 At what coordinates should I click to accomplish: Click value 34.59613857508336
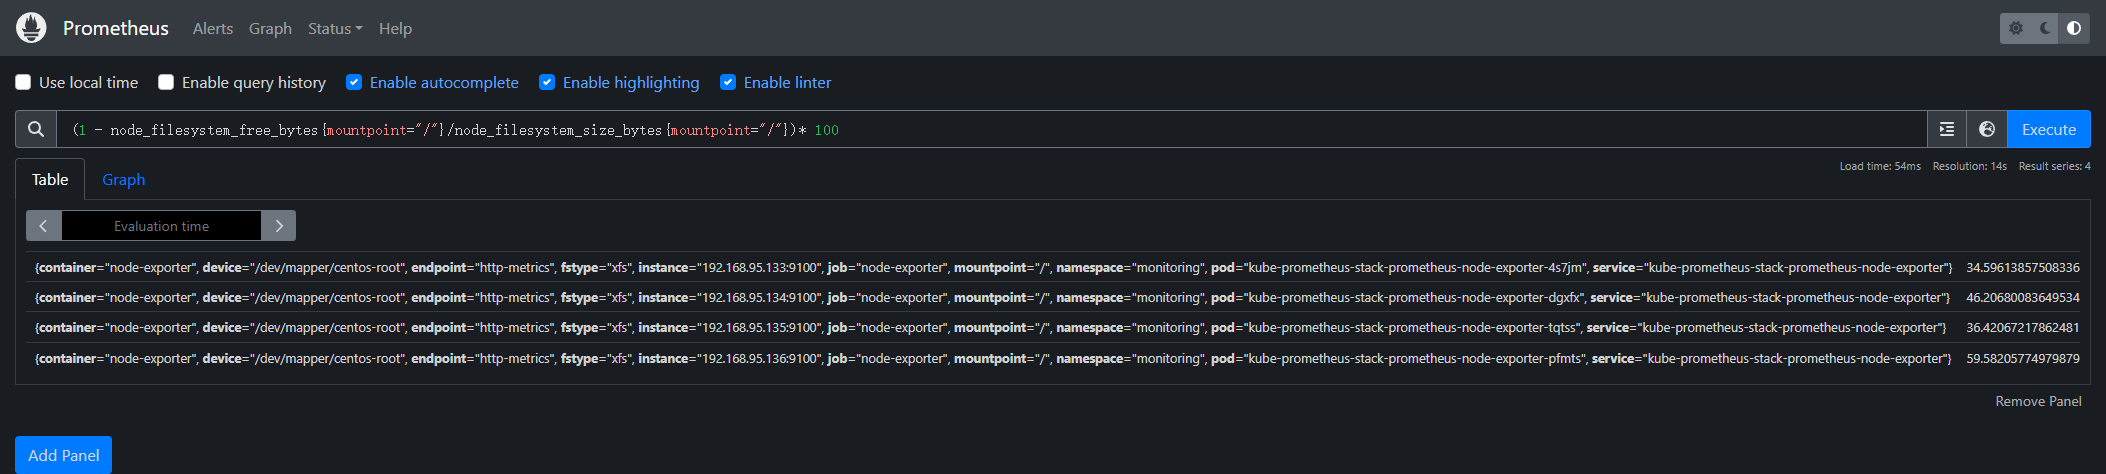click(2023, 267)
